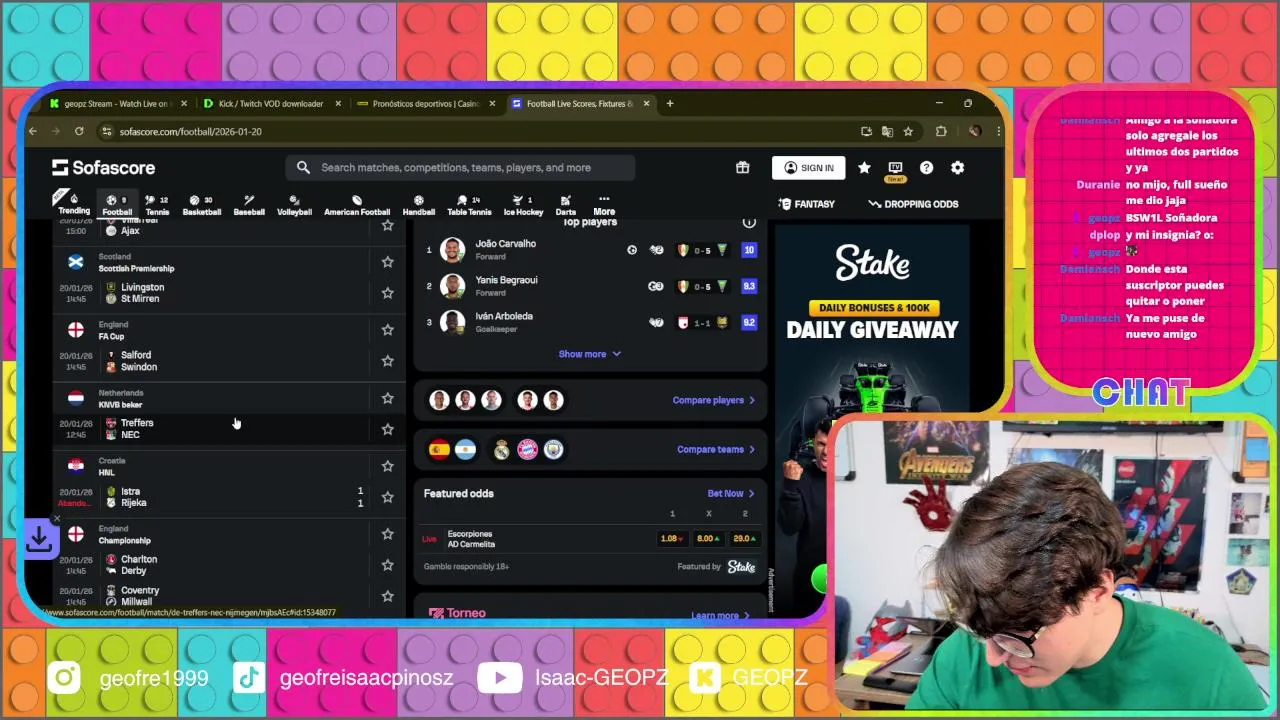Favorite the Istra vs Rijeka match

click(387, 497)
